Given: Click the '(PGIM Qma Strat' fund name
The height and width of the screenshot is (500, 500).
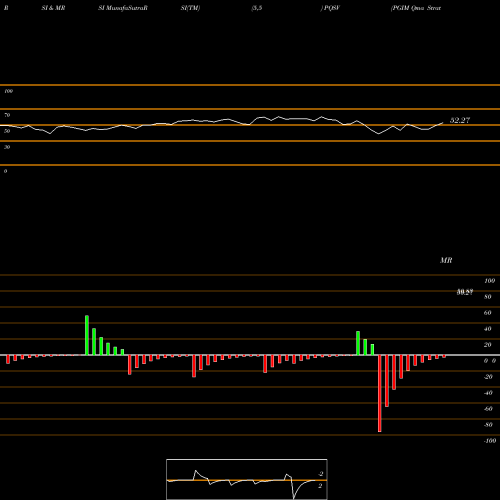Looking at the screenshot, I should pos(416,8).
